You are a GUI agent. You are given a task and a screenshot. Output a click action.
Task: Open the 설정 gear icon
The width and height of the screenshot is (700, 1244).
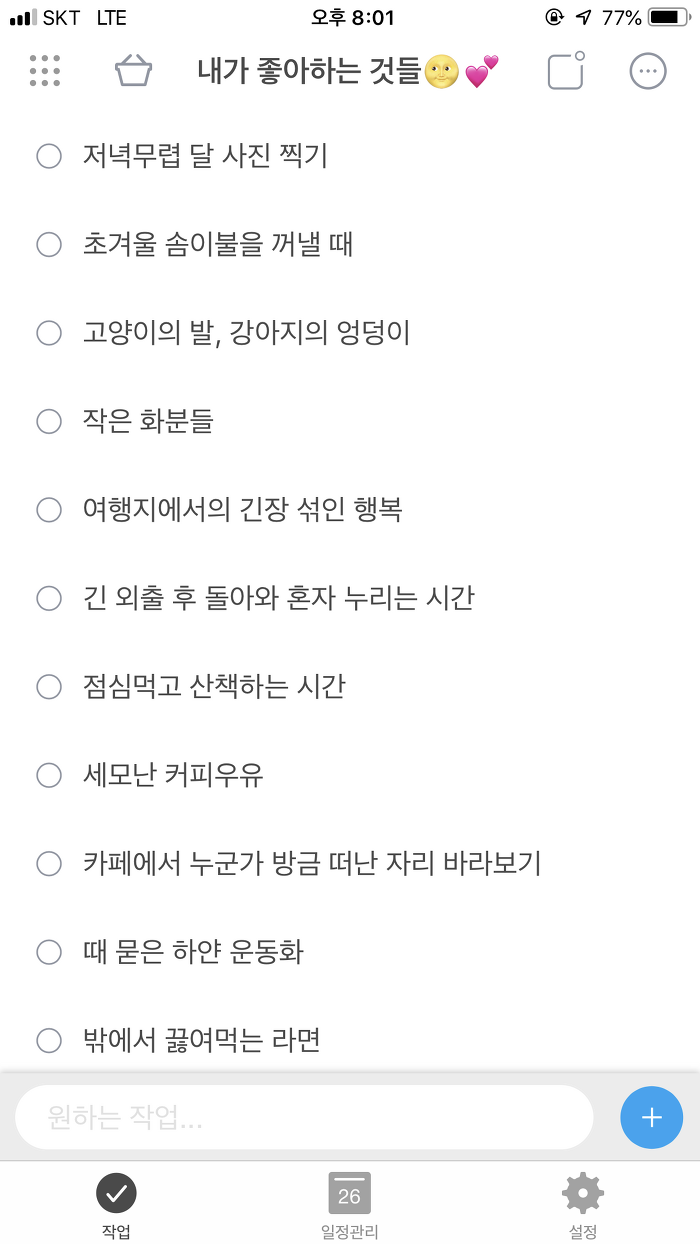[x=583, y=1193]
